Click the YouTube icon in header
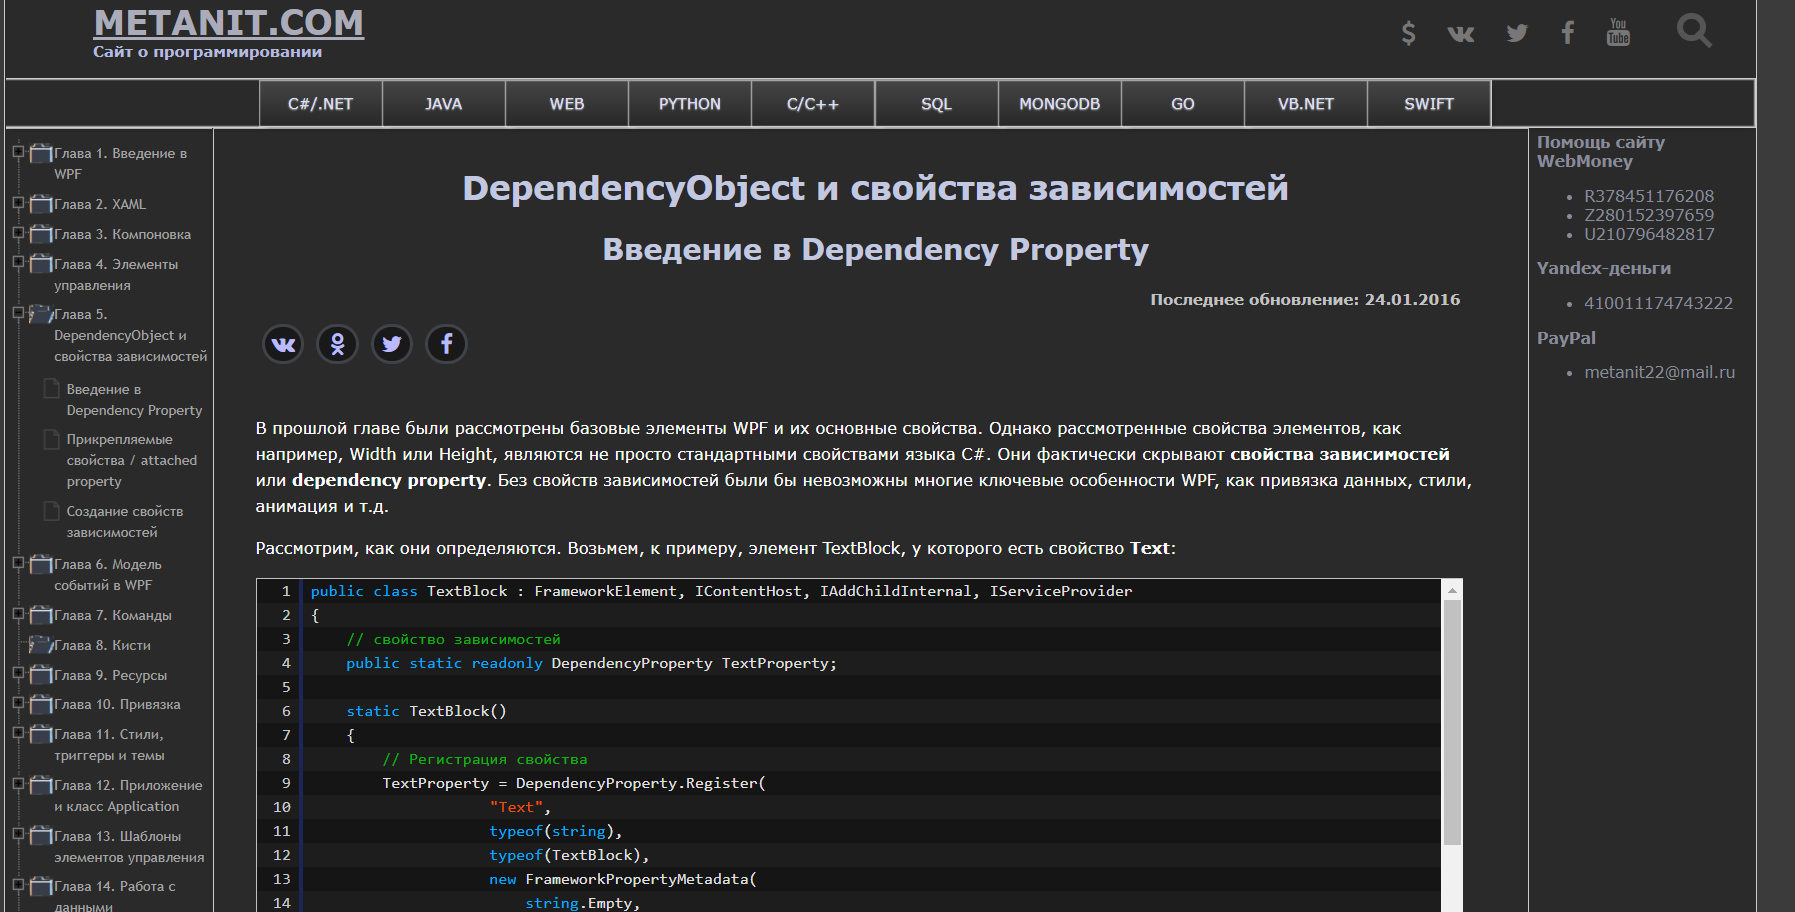 (x=1618, y=32)
